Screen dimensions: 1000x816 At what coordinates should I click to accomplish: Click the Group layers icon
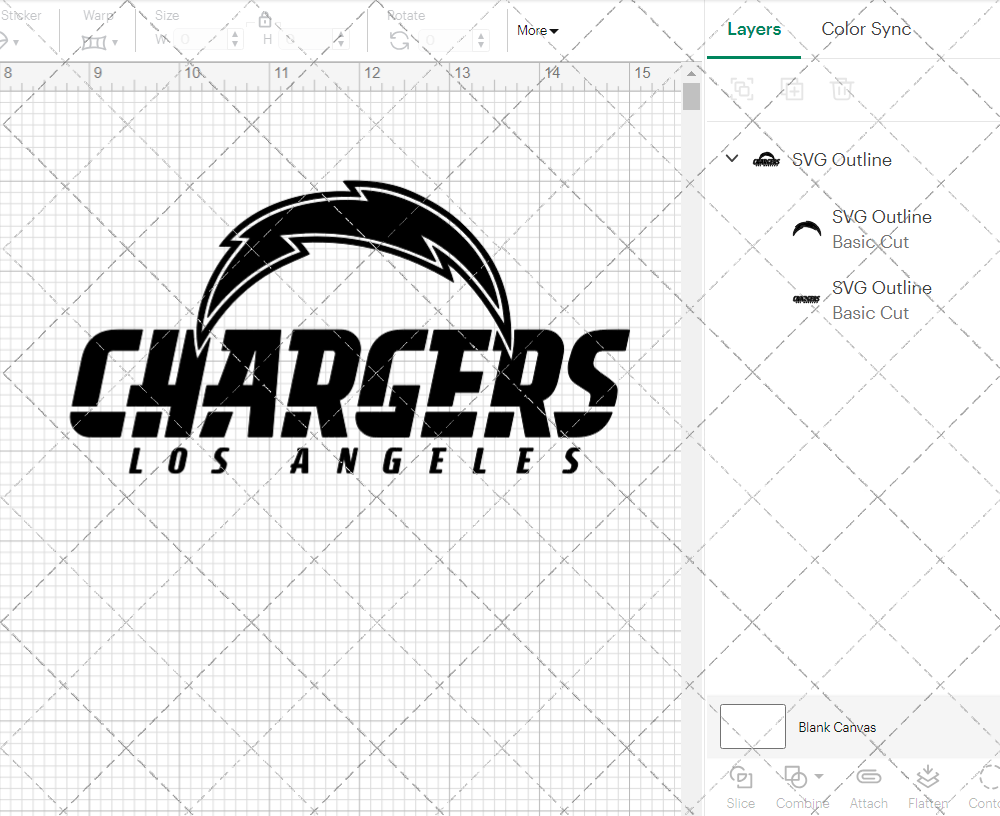pyautogui.click(x=742, y=89)
